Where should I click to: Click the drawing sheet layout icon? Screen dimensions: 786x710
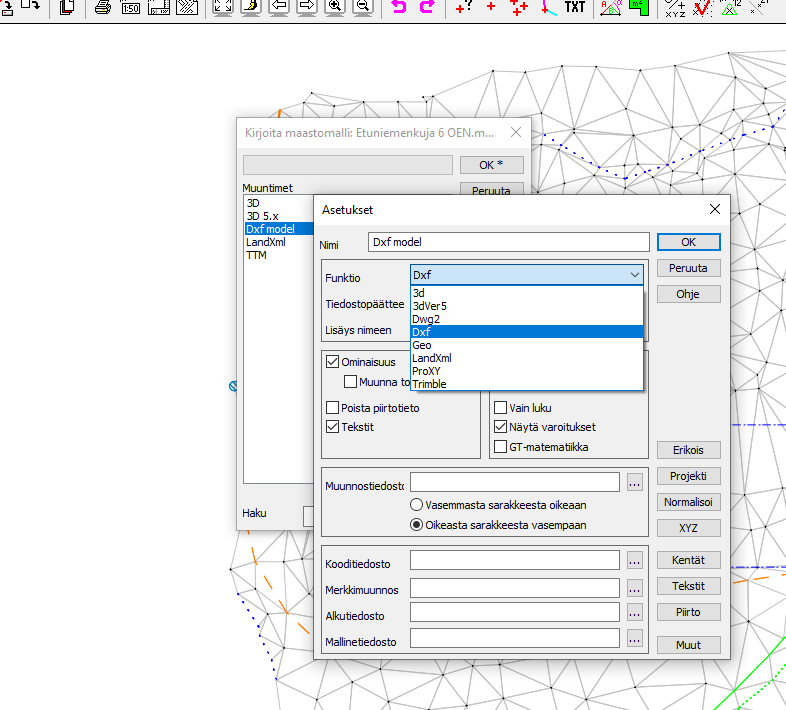(158, 7)
